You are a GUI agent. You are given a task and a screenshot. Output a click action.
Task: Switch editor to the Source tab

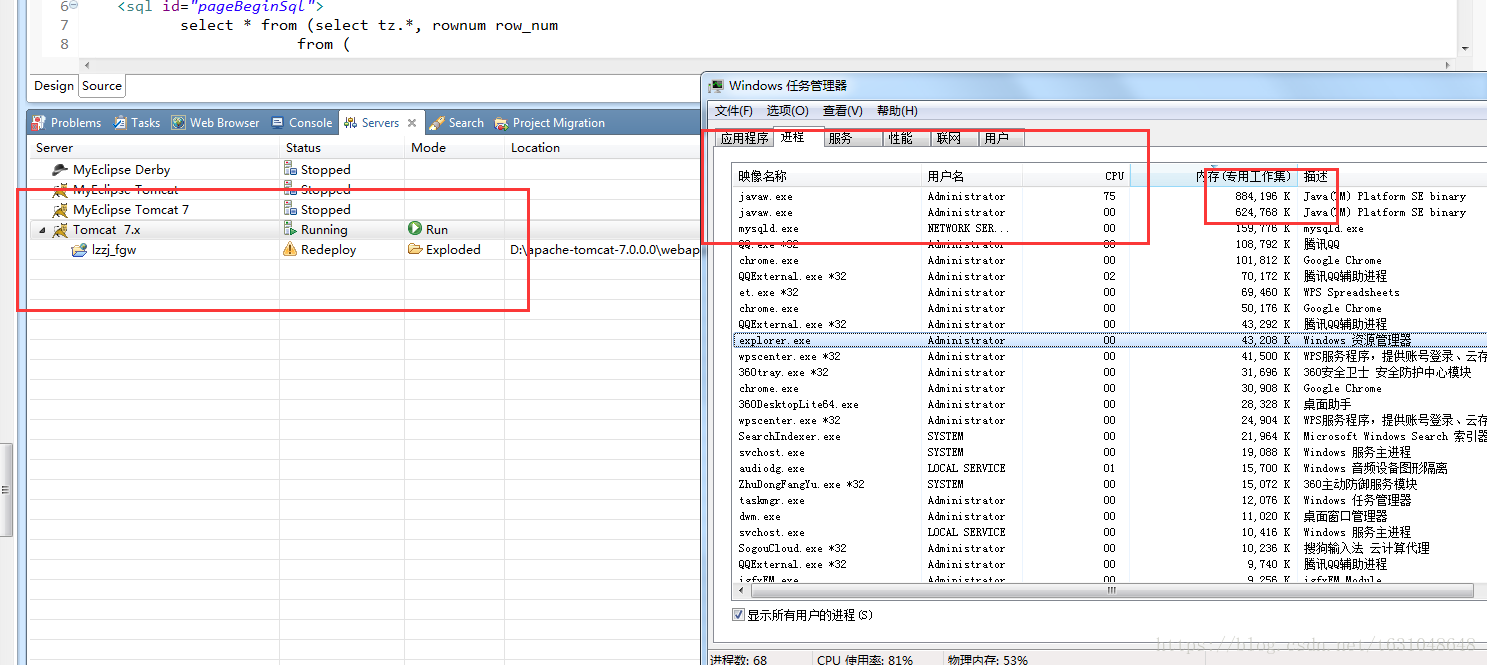tap(102, 86)
